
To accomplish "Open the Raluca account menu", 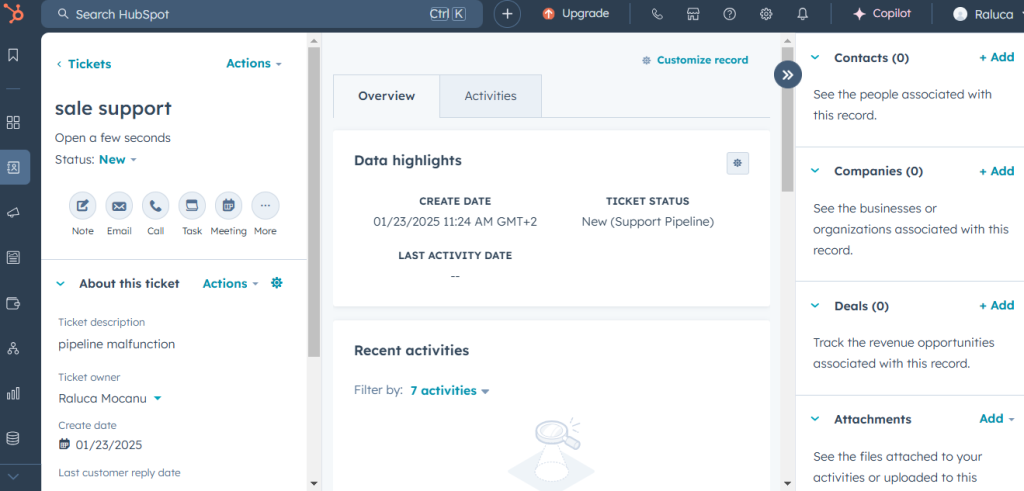I will click(x=985, y=14).
